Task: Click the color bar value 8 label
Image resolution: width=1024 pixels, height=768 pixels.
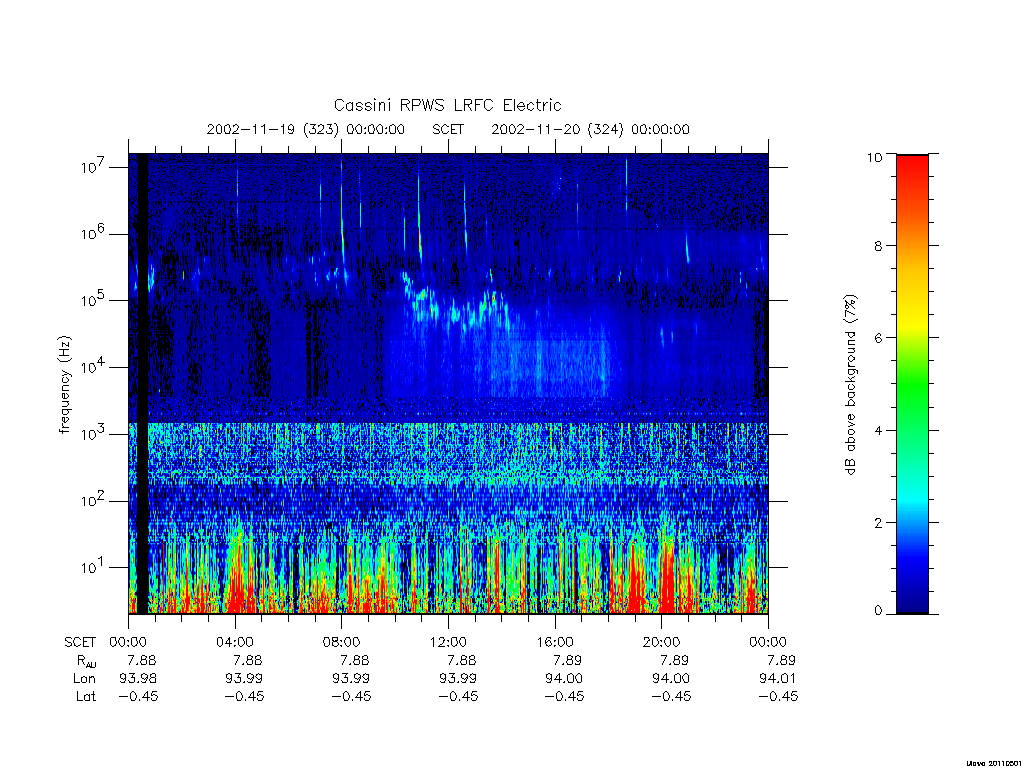Action: pos(875,246)
